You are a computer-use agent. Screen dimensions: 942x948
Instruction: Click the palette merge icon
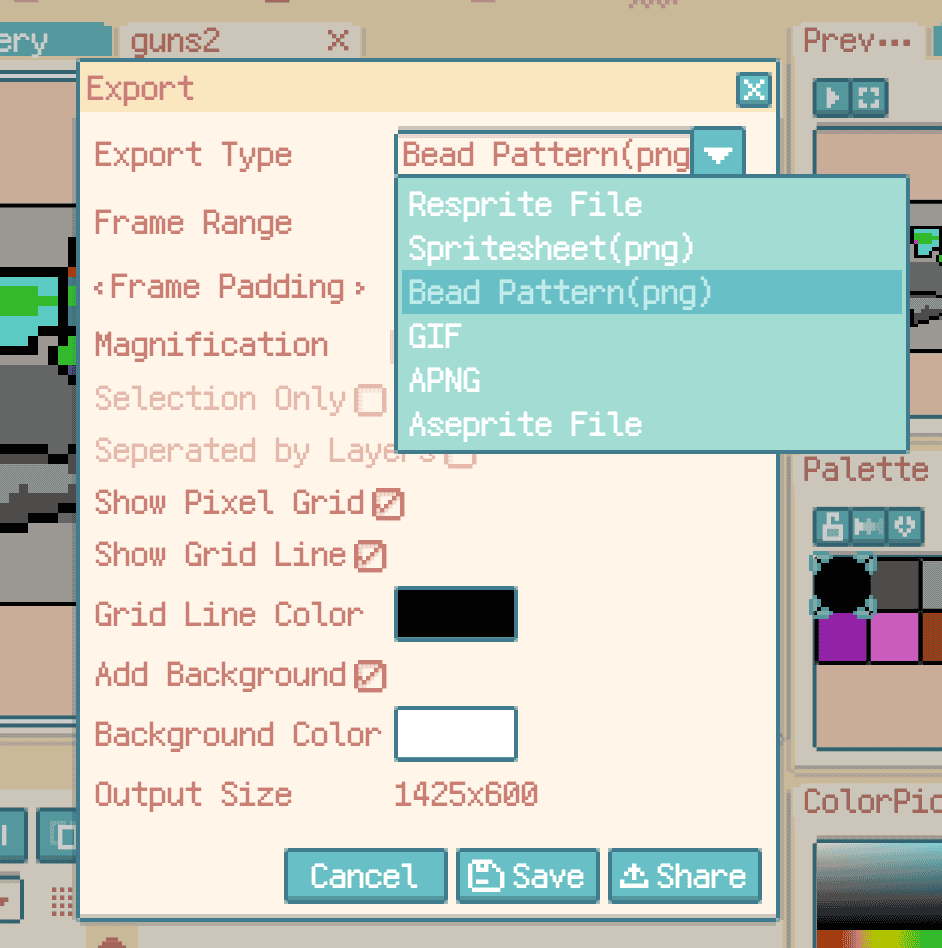click(x=867, y=527)
